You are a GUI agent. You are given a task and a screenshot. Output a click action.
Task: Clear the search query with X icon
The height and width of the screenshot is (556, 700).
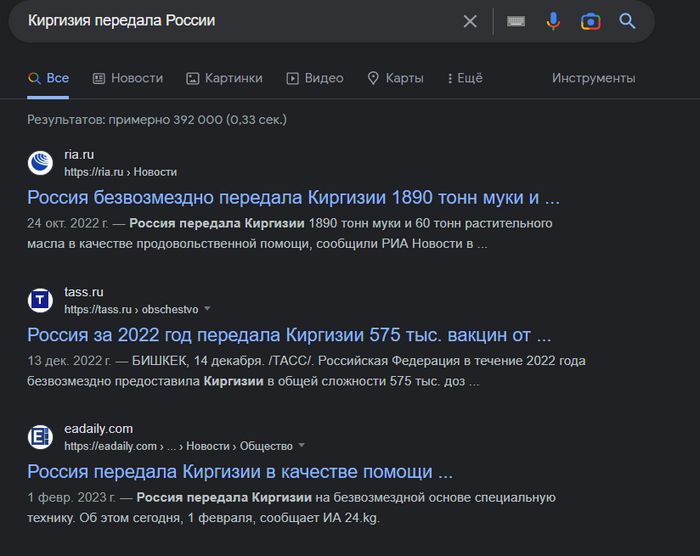pos(470,21)
